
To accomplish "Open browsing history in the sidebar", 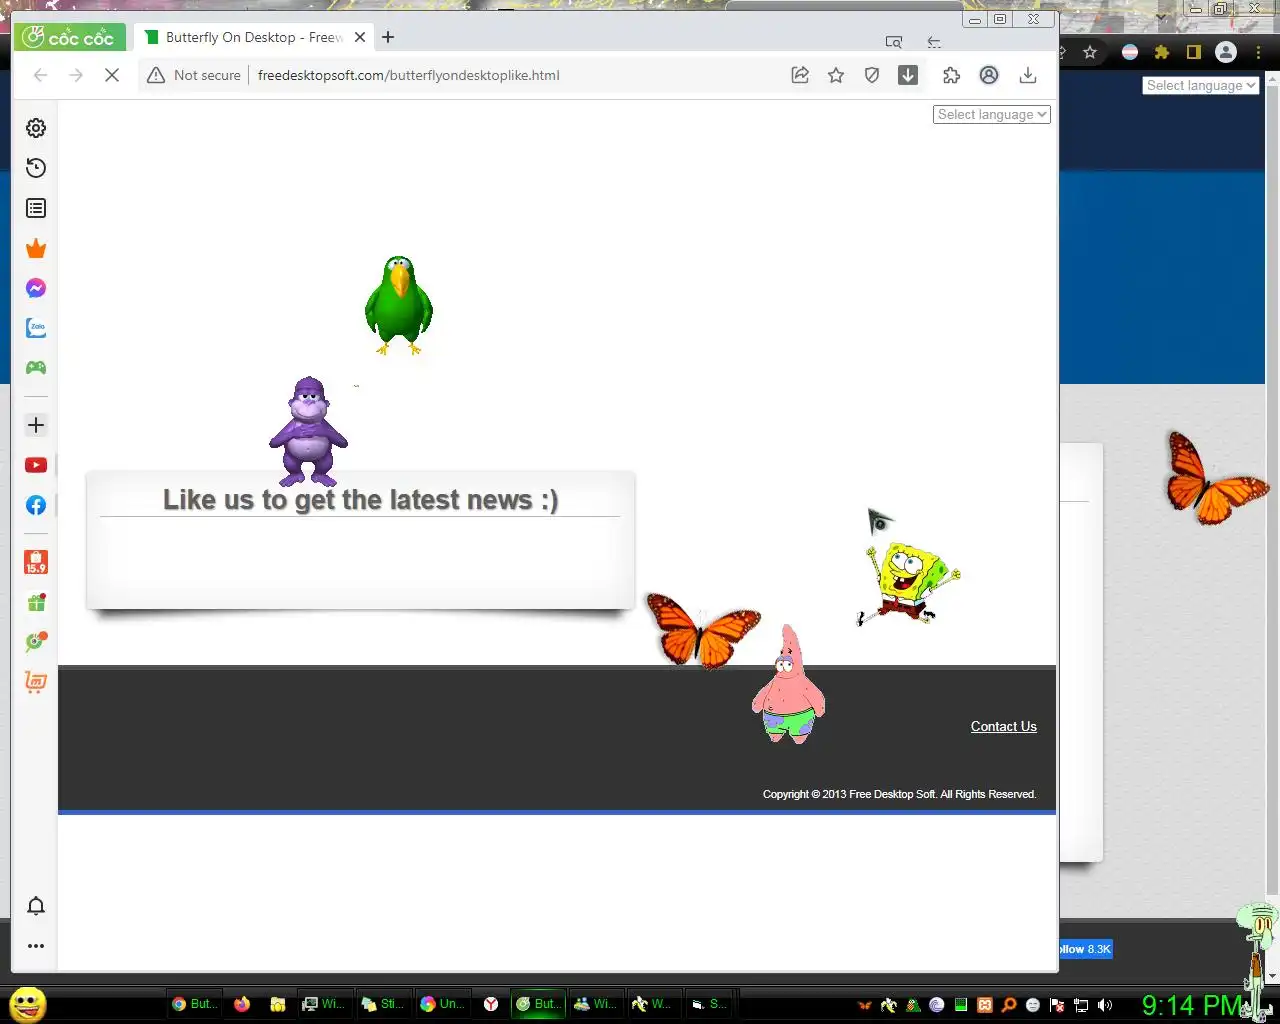I will [x=36, y=168].
